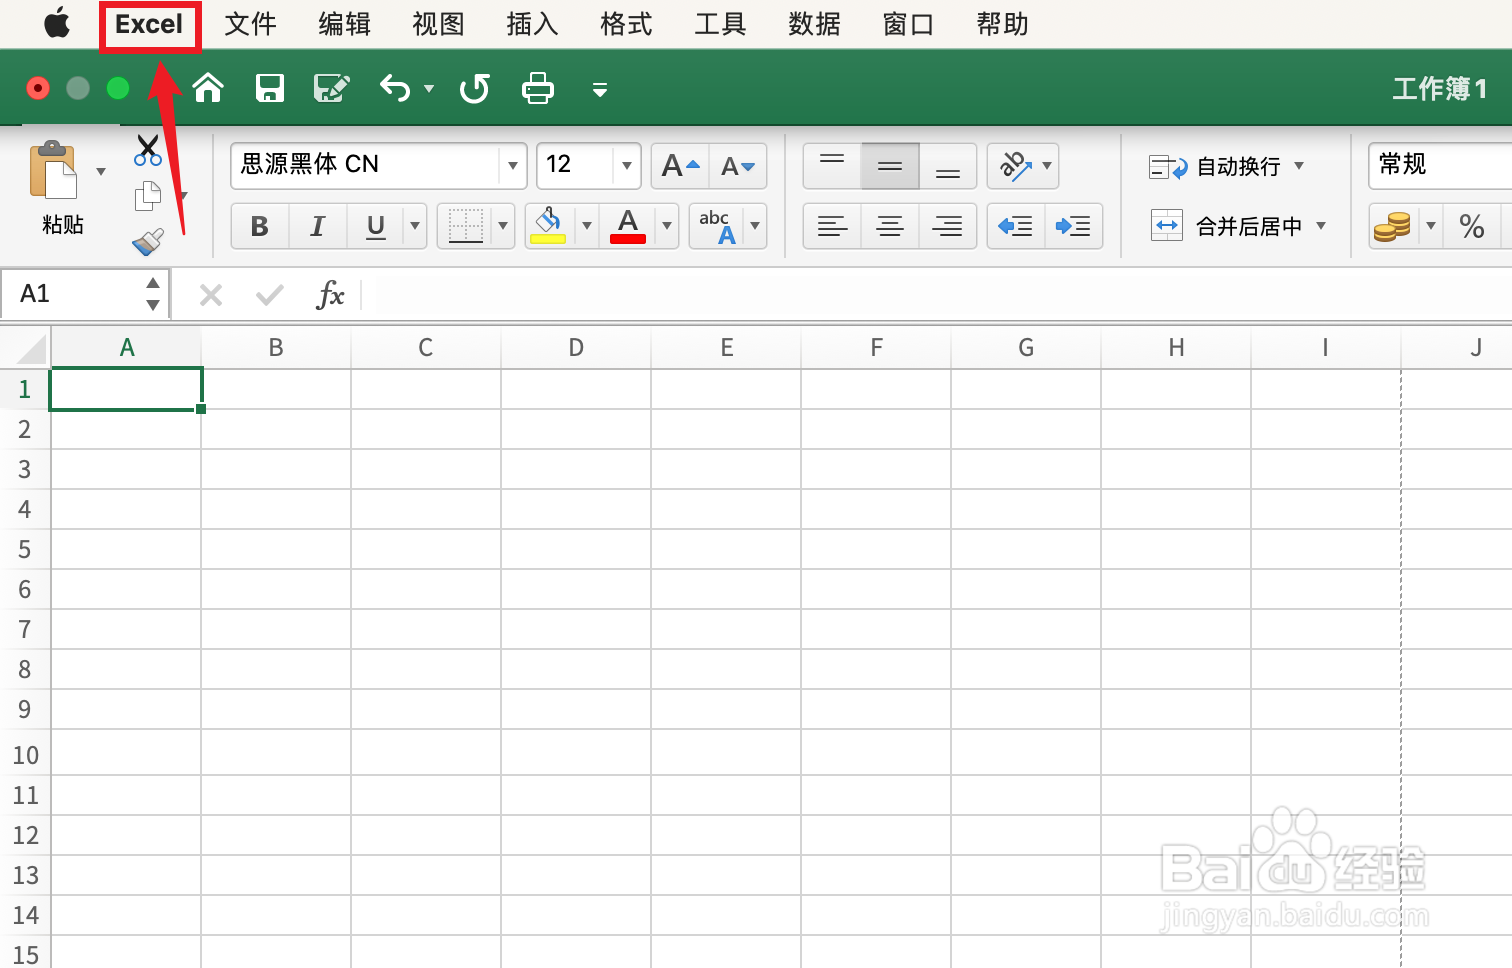Click the font name field 思源黑体 CN

pos(366,165)
